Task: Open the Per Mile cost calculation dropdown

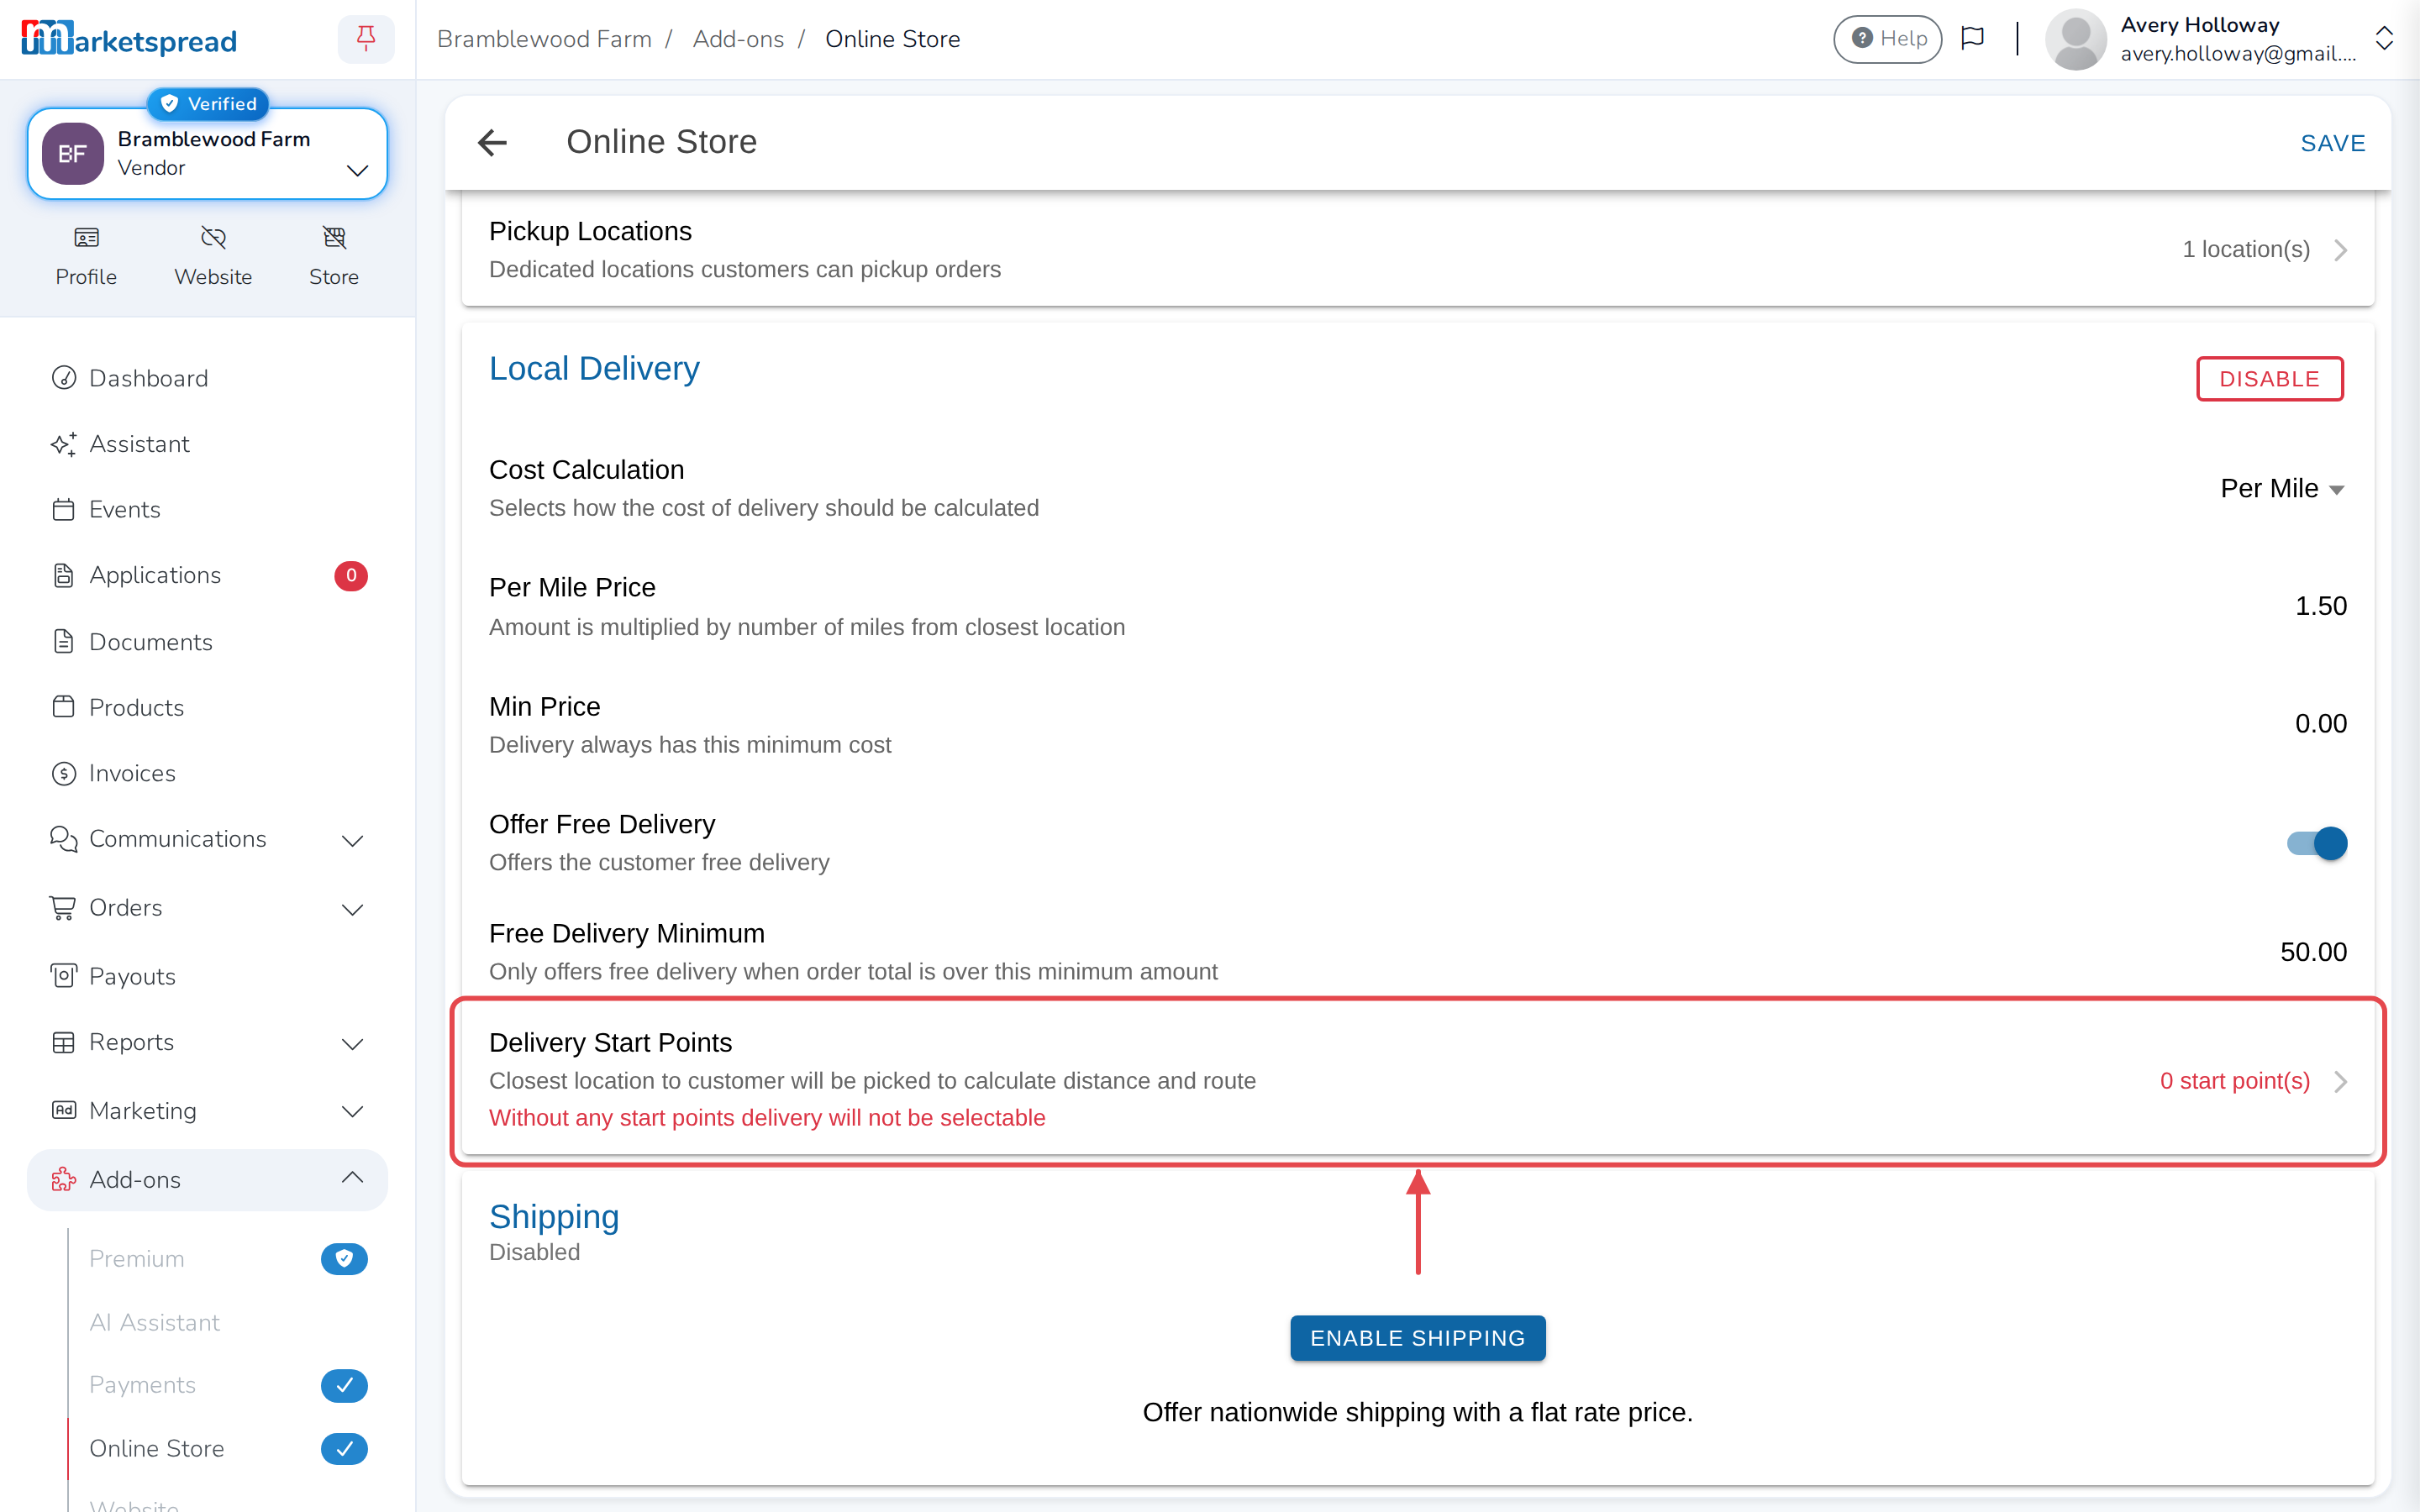Action: [2282, 489]
